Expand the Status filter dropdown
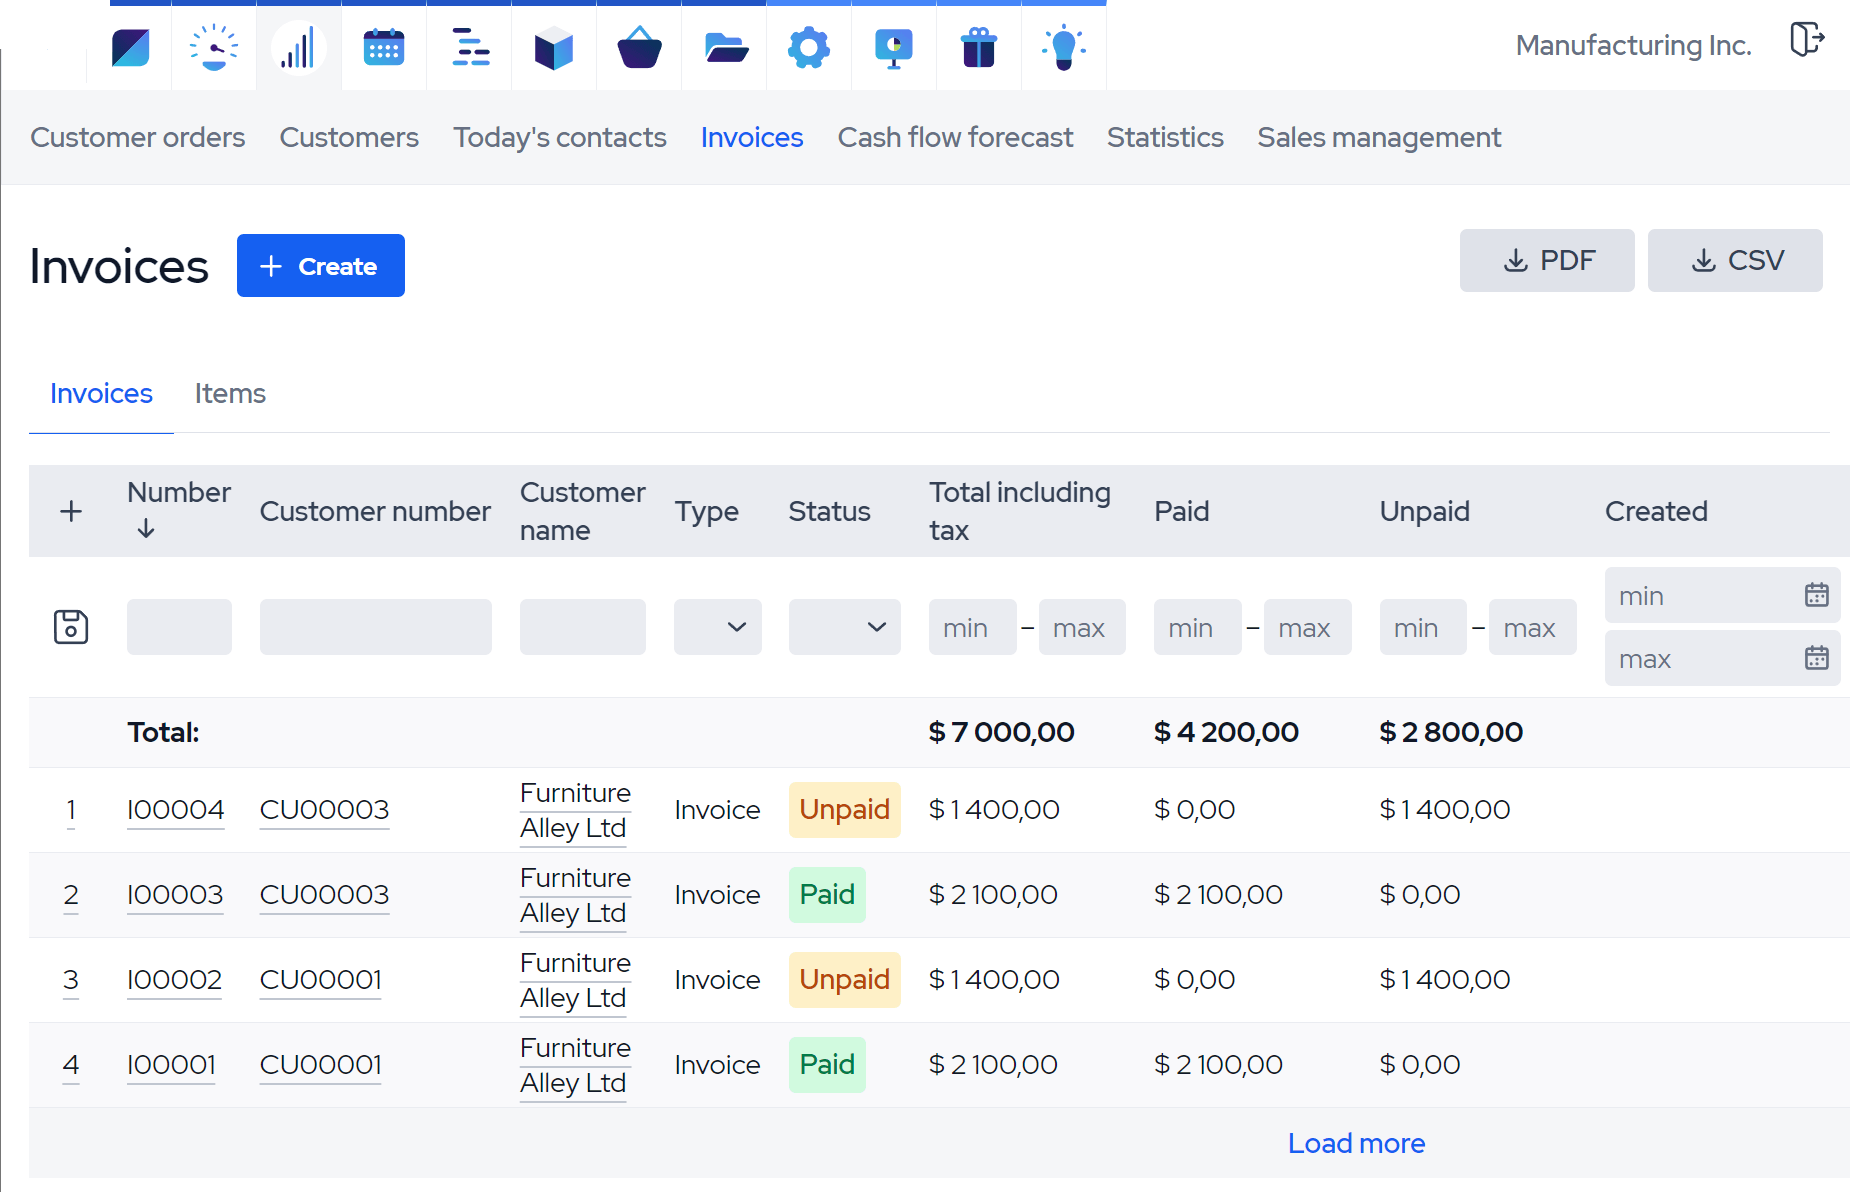This screenshot has width=1850, height=1192. click(x=844, y=627)
